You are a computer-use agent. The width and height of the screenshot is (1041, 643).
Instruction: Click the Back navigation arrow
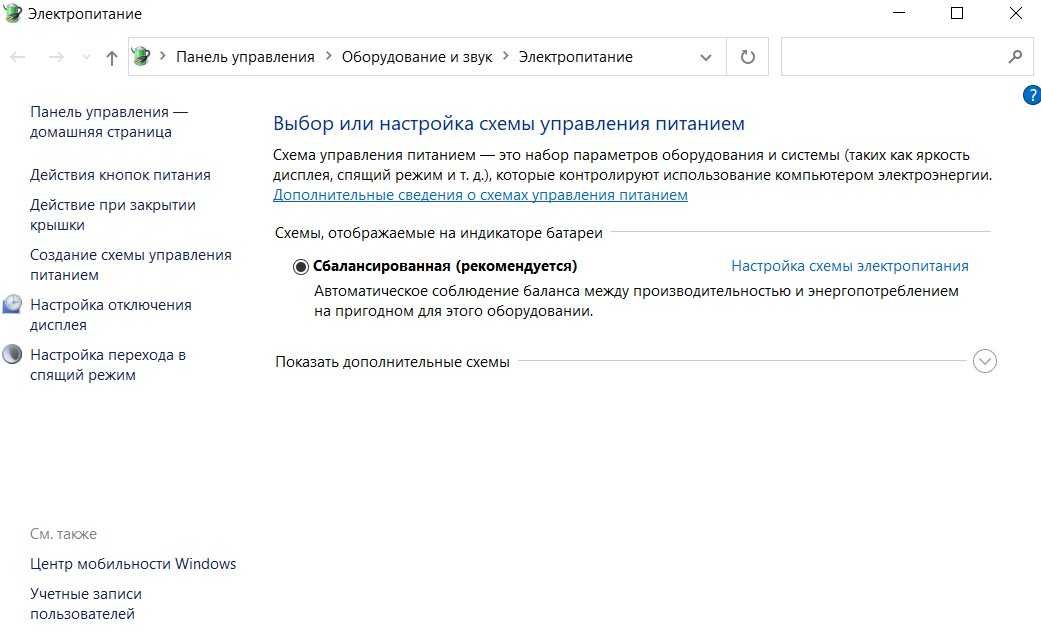pos(17,58)
